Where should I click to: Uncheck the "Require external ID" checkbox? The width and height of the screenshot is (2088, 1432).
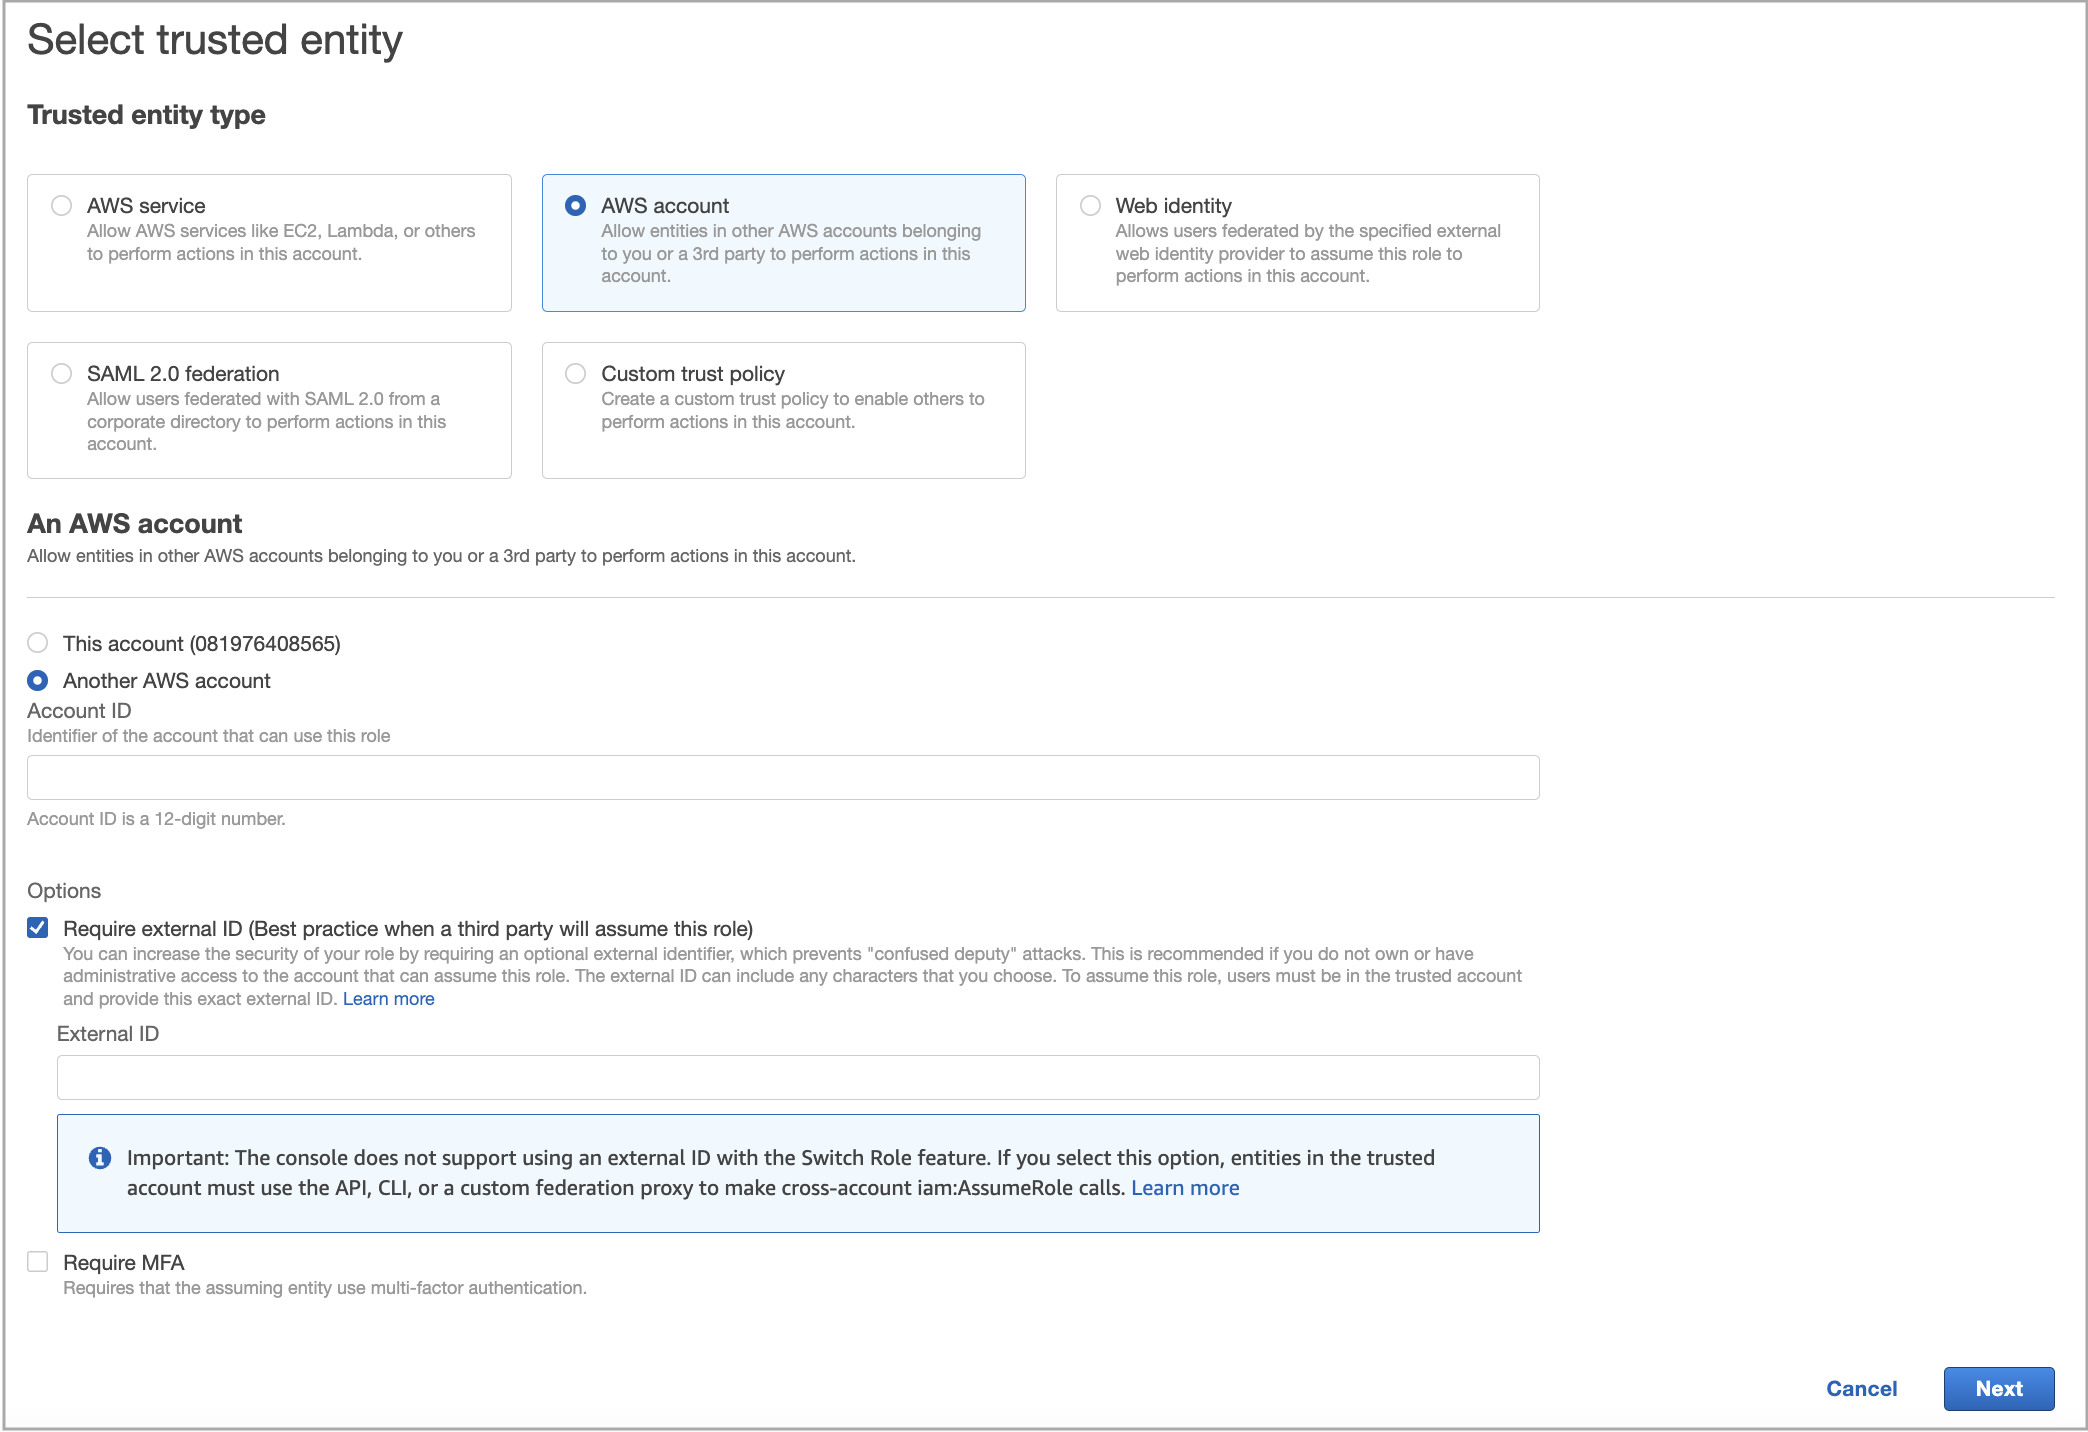pos(37,927)
